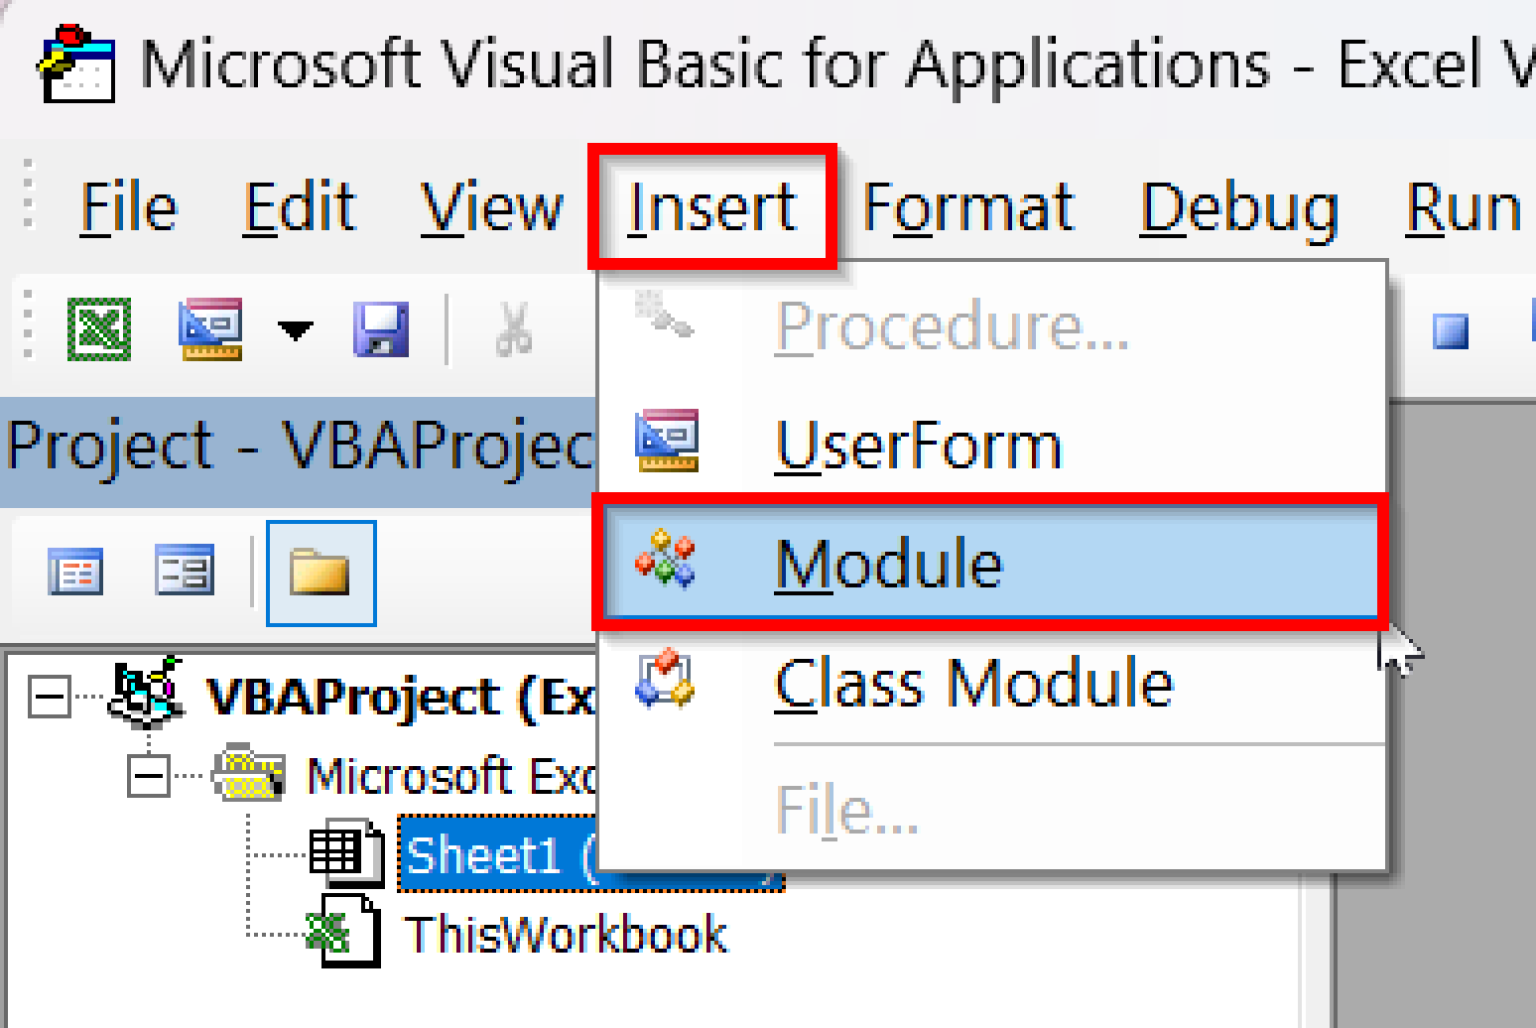Viewport: 1536px width, 1028px height.
Task: Choose Class Module from the Insert menu
Action: pyautogui.click(x=973, y=685)
